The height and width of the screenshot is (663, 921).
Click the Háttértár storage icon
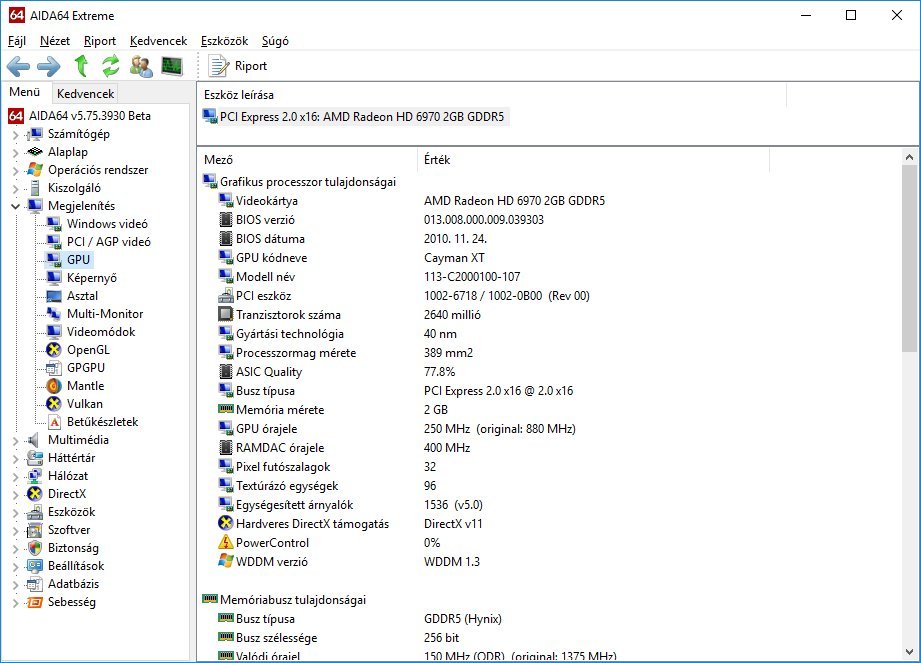34,458
